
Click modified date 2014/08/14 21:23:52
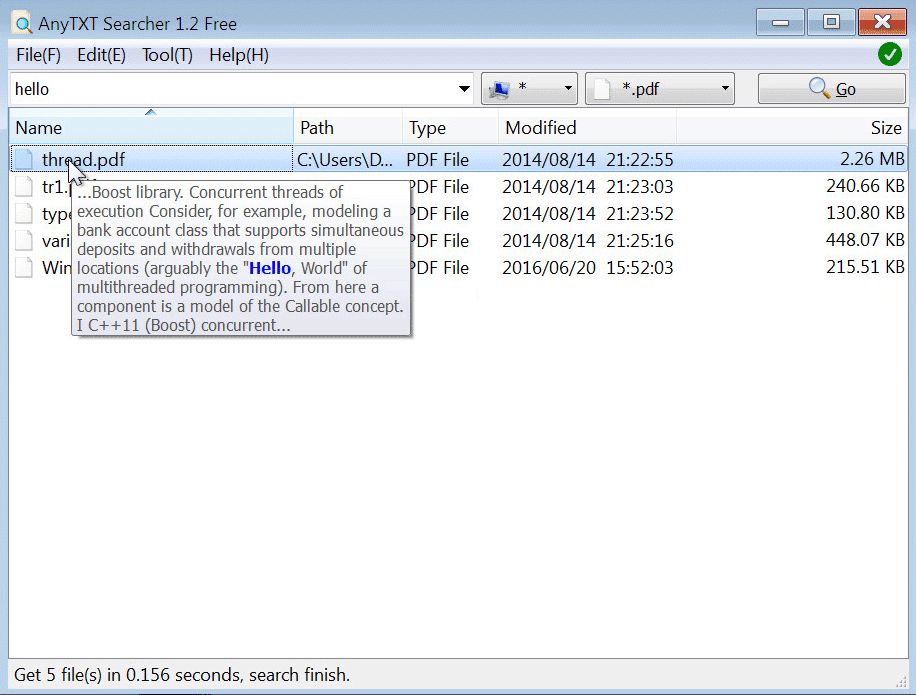[588, 213]
